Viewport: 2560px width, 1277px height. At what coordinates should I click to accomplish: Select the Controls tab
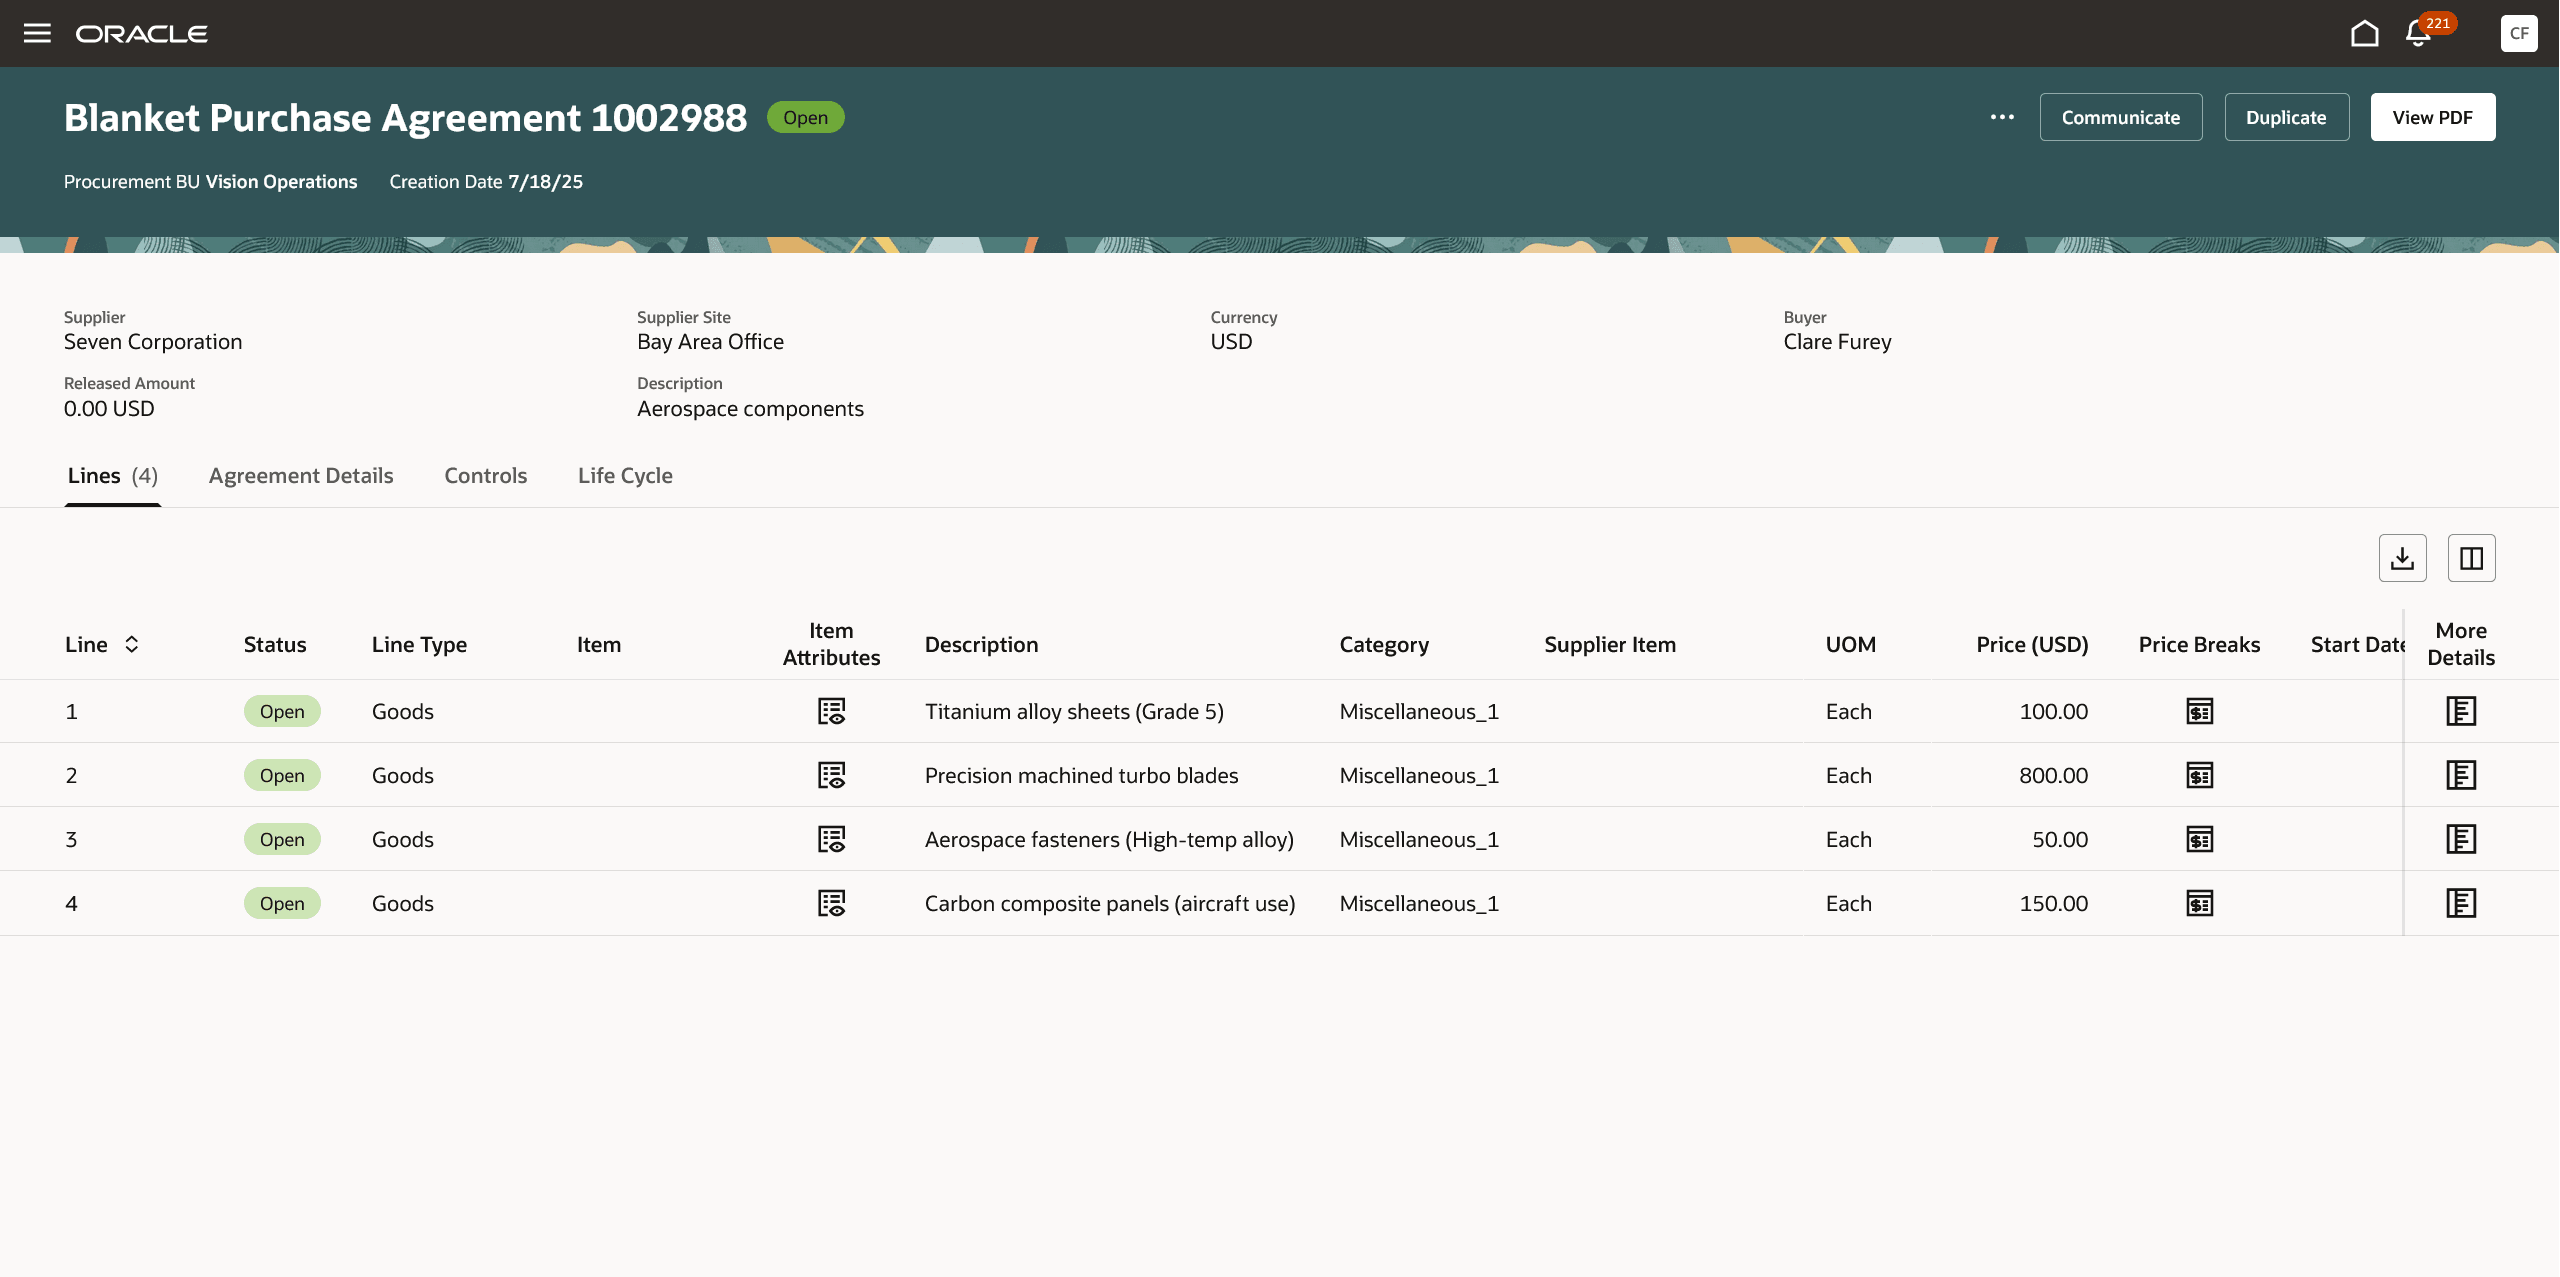[x=485, y=476]
